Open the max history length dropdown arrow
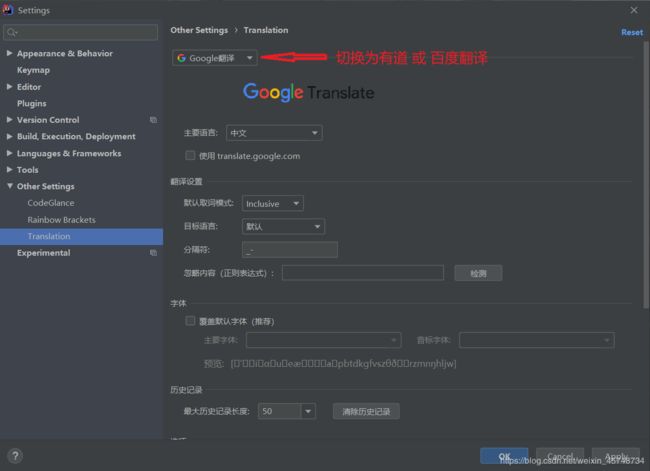Image resolution: width=650 pixels, height=471 pixels. [x=308, y=411]
